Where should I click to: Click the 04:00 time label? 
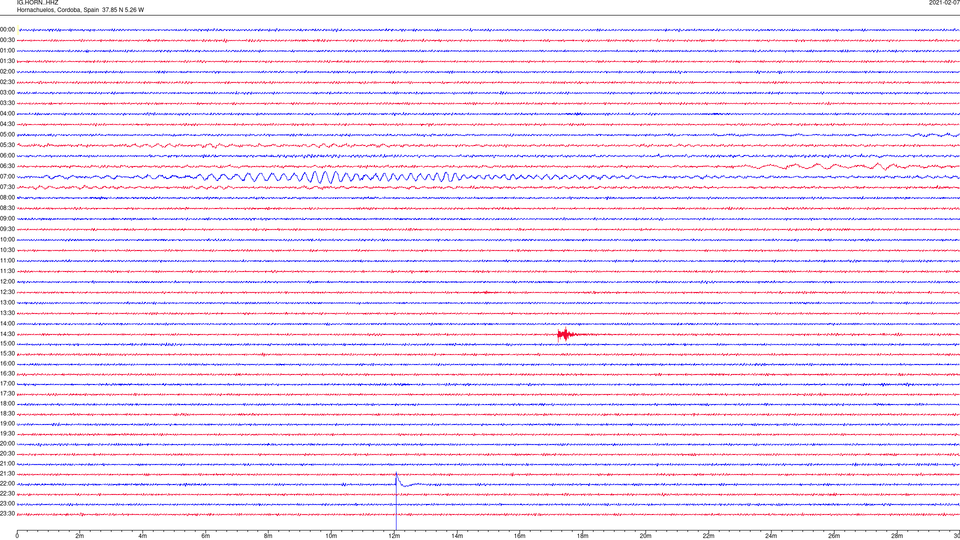click(7, 114)
